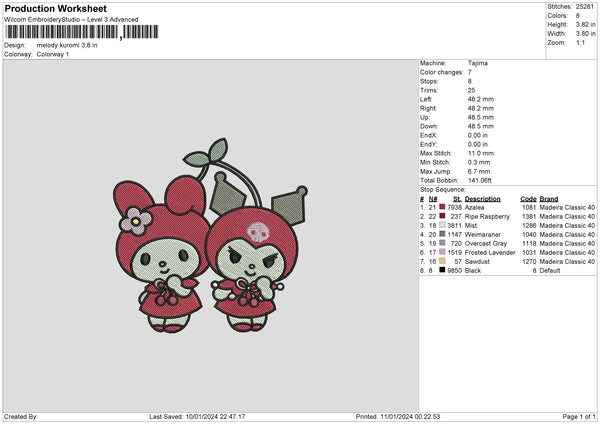Click the Min Stitch value '0.3 mm'
Screen dimensions: 600x424
(x=479, y=162)
